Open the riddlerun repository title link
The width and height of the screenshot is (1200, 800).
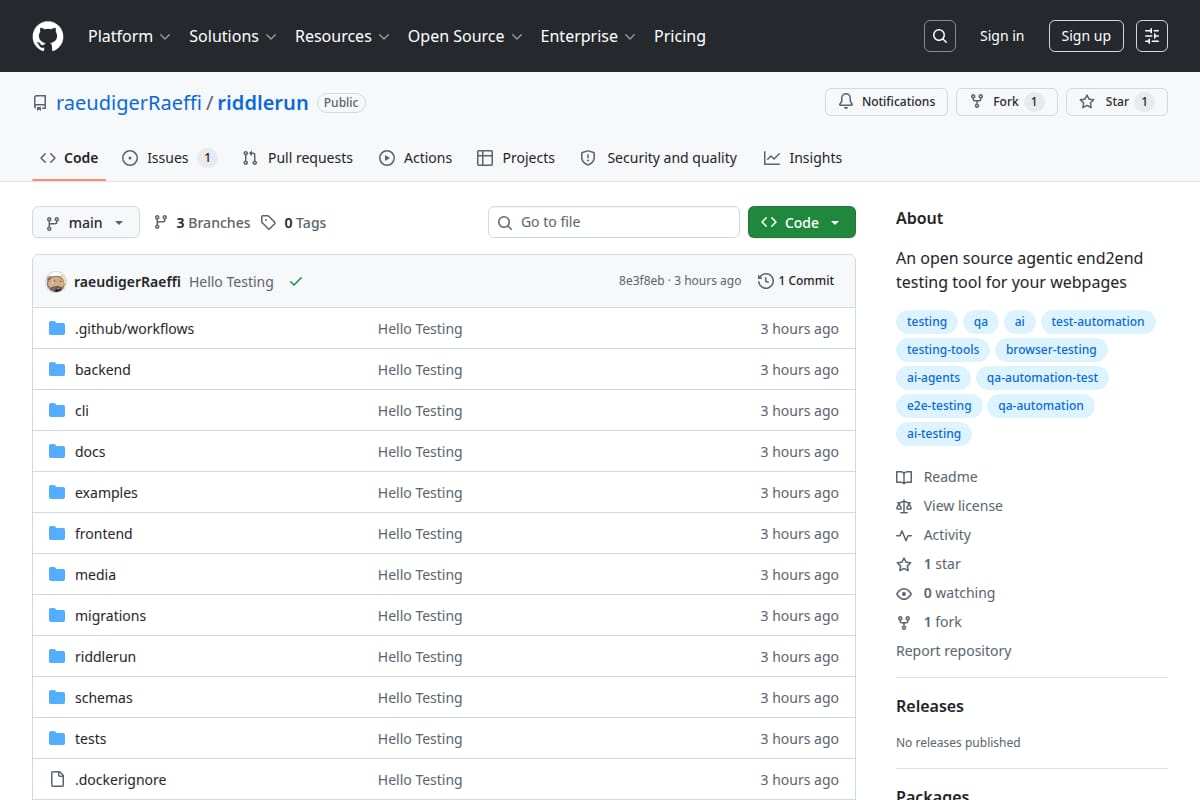(x=263, y=103)
